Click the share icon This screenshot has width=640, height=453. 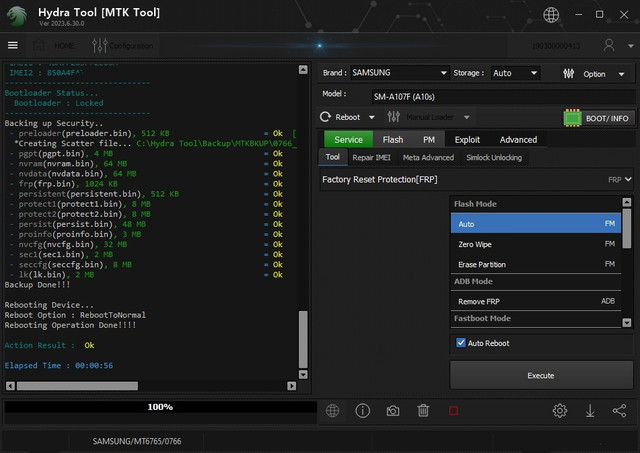pos(619,411)
